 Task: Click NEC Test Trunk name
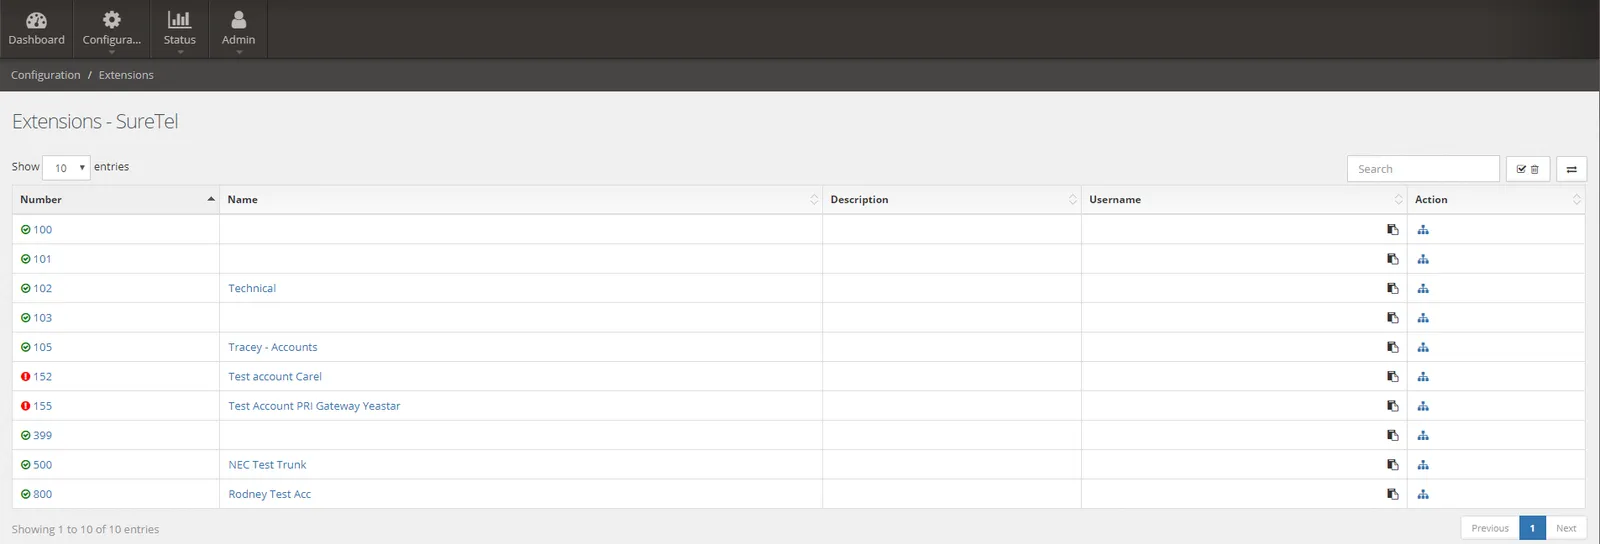coord(267,465)
